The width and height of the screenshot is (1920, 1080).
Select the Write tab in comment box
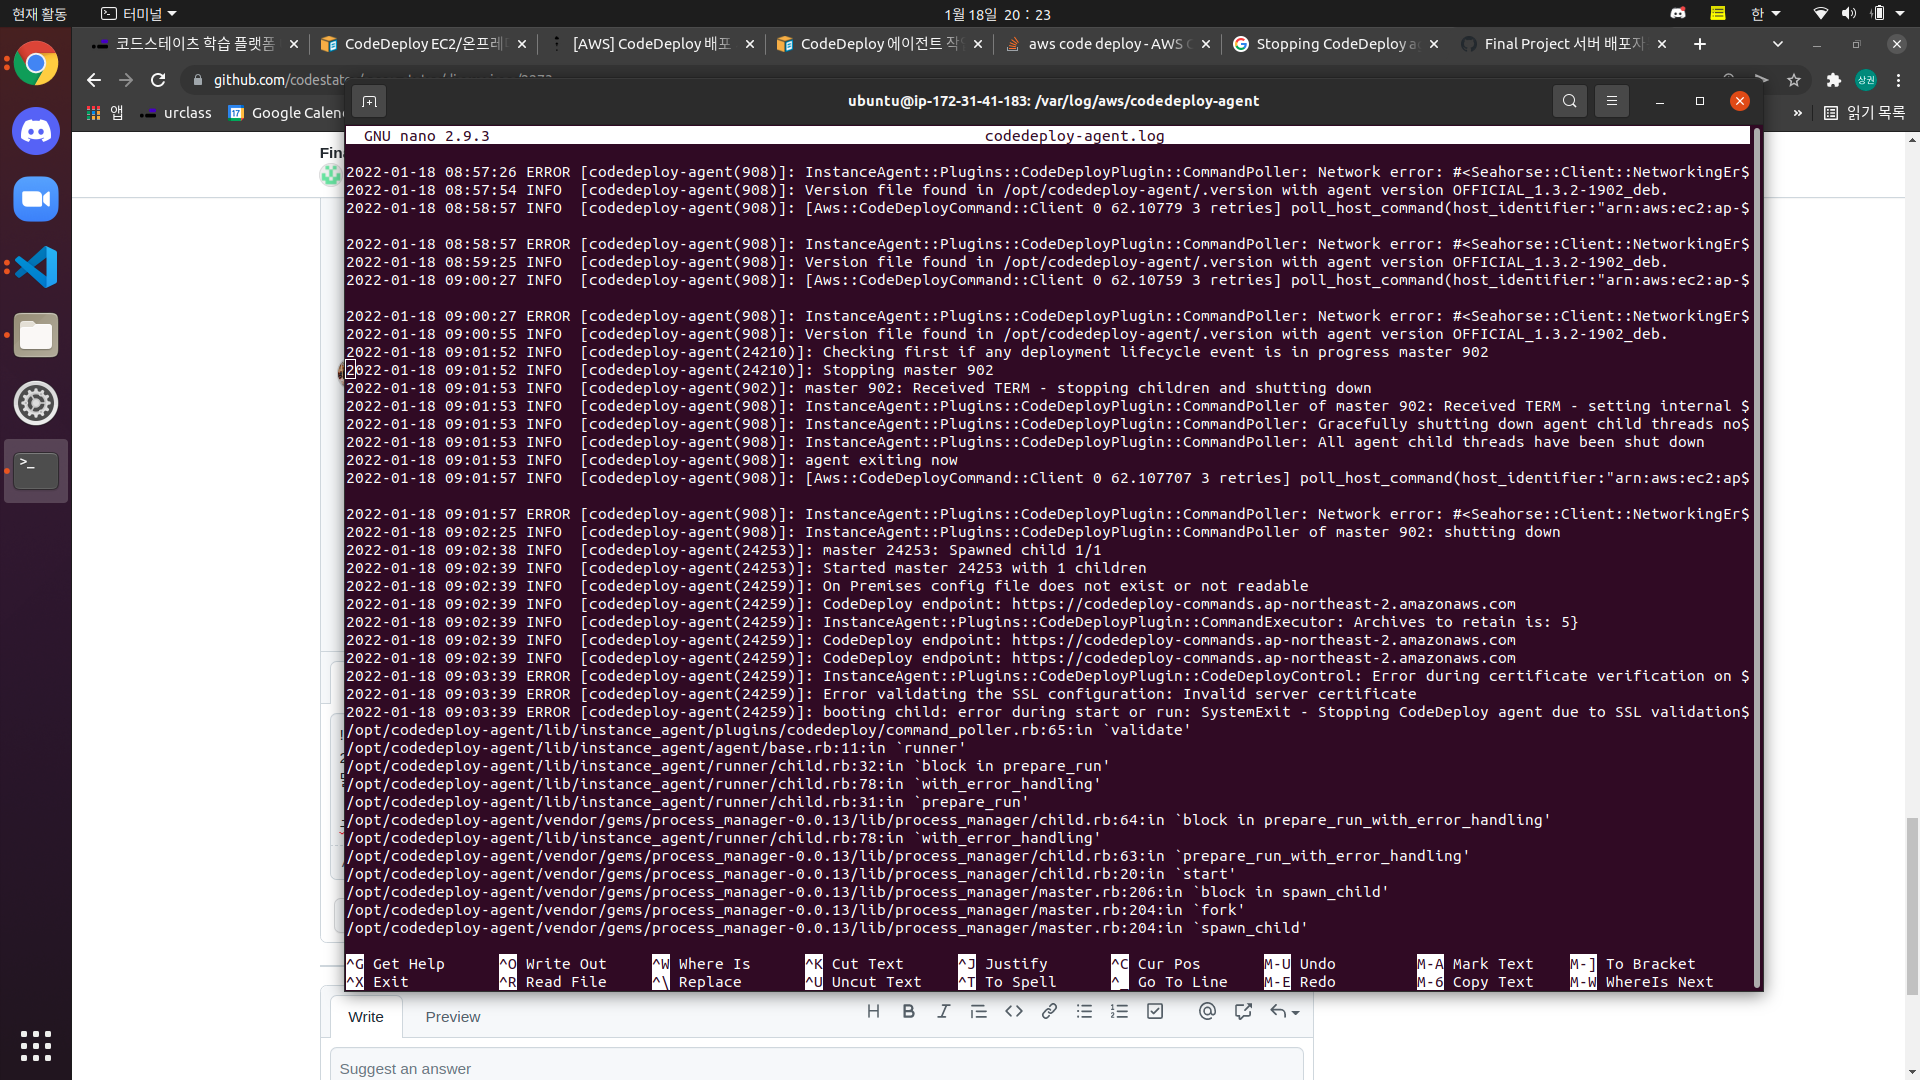366,1017
